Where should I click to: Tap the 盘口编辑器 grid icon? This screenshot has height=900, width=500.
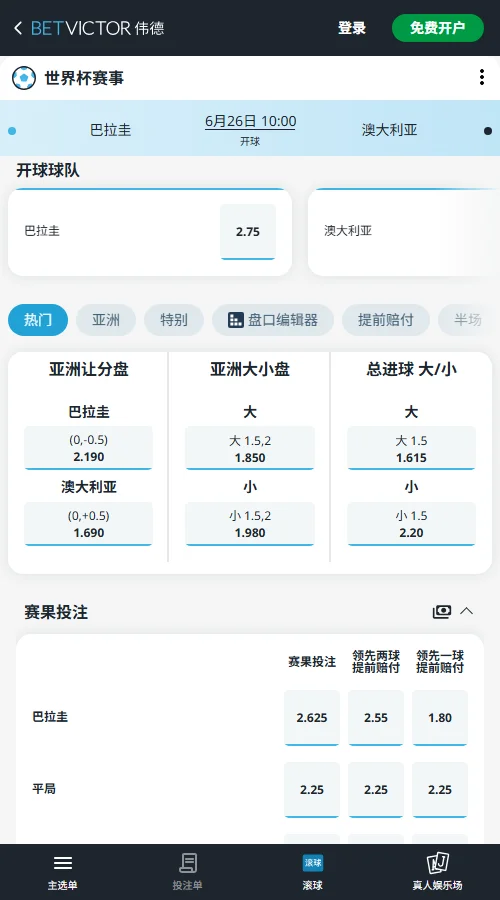[236, 320]
